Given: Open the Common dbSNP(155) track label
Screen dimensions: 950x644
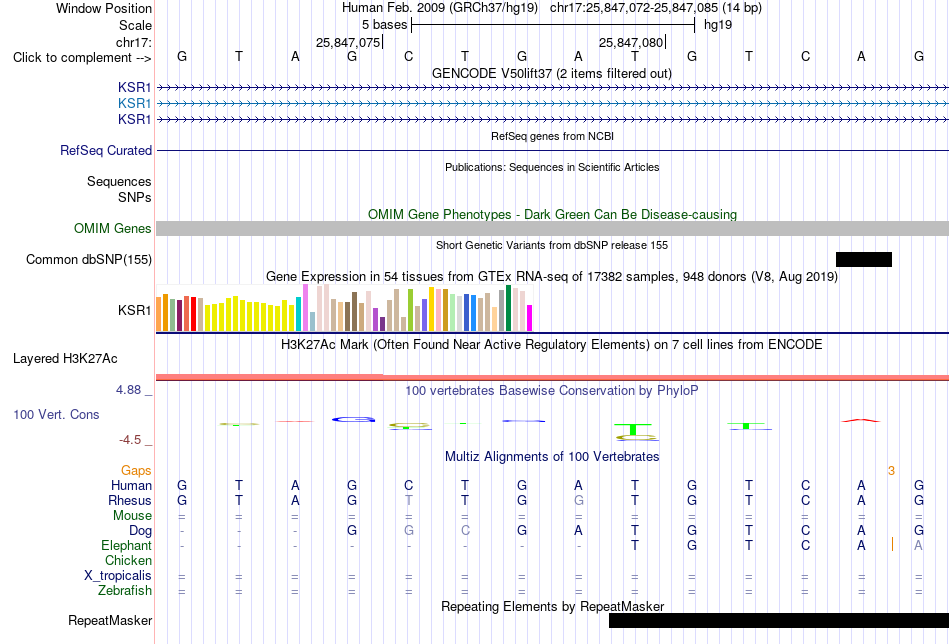Looking at the screenshot, I should [x=89, y=259].
